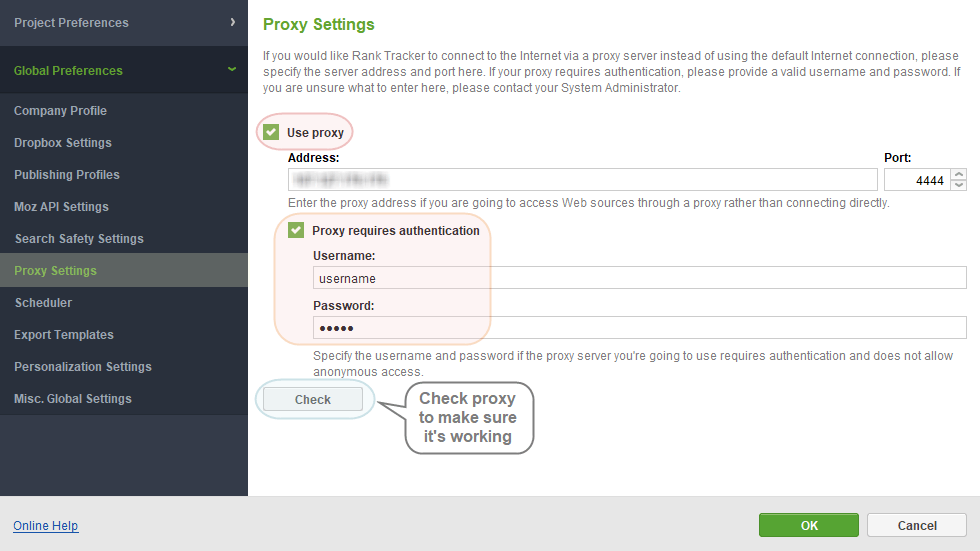Increase port number with up arrow
Screen dimensions: 980x551
(x=959, y=174)
